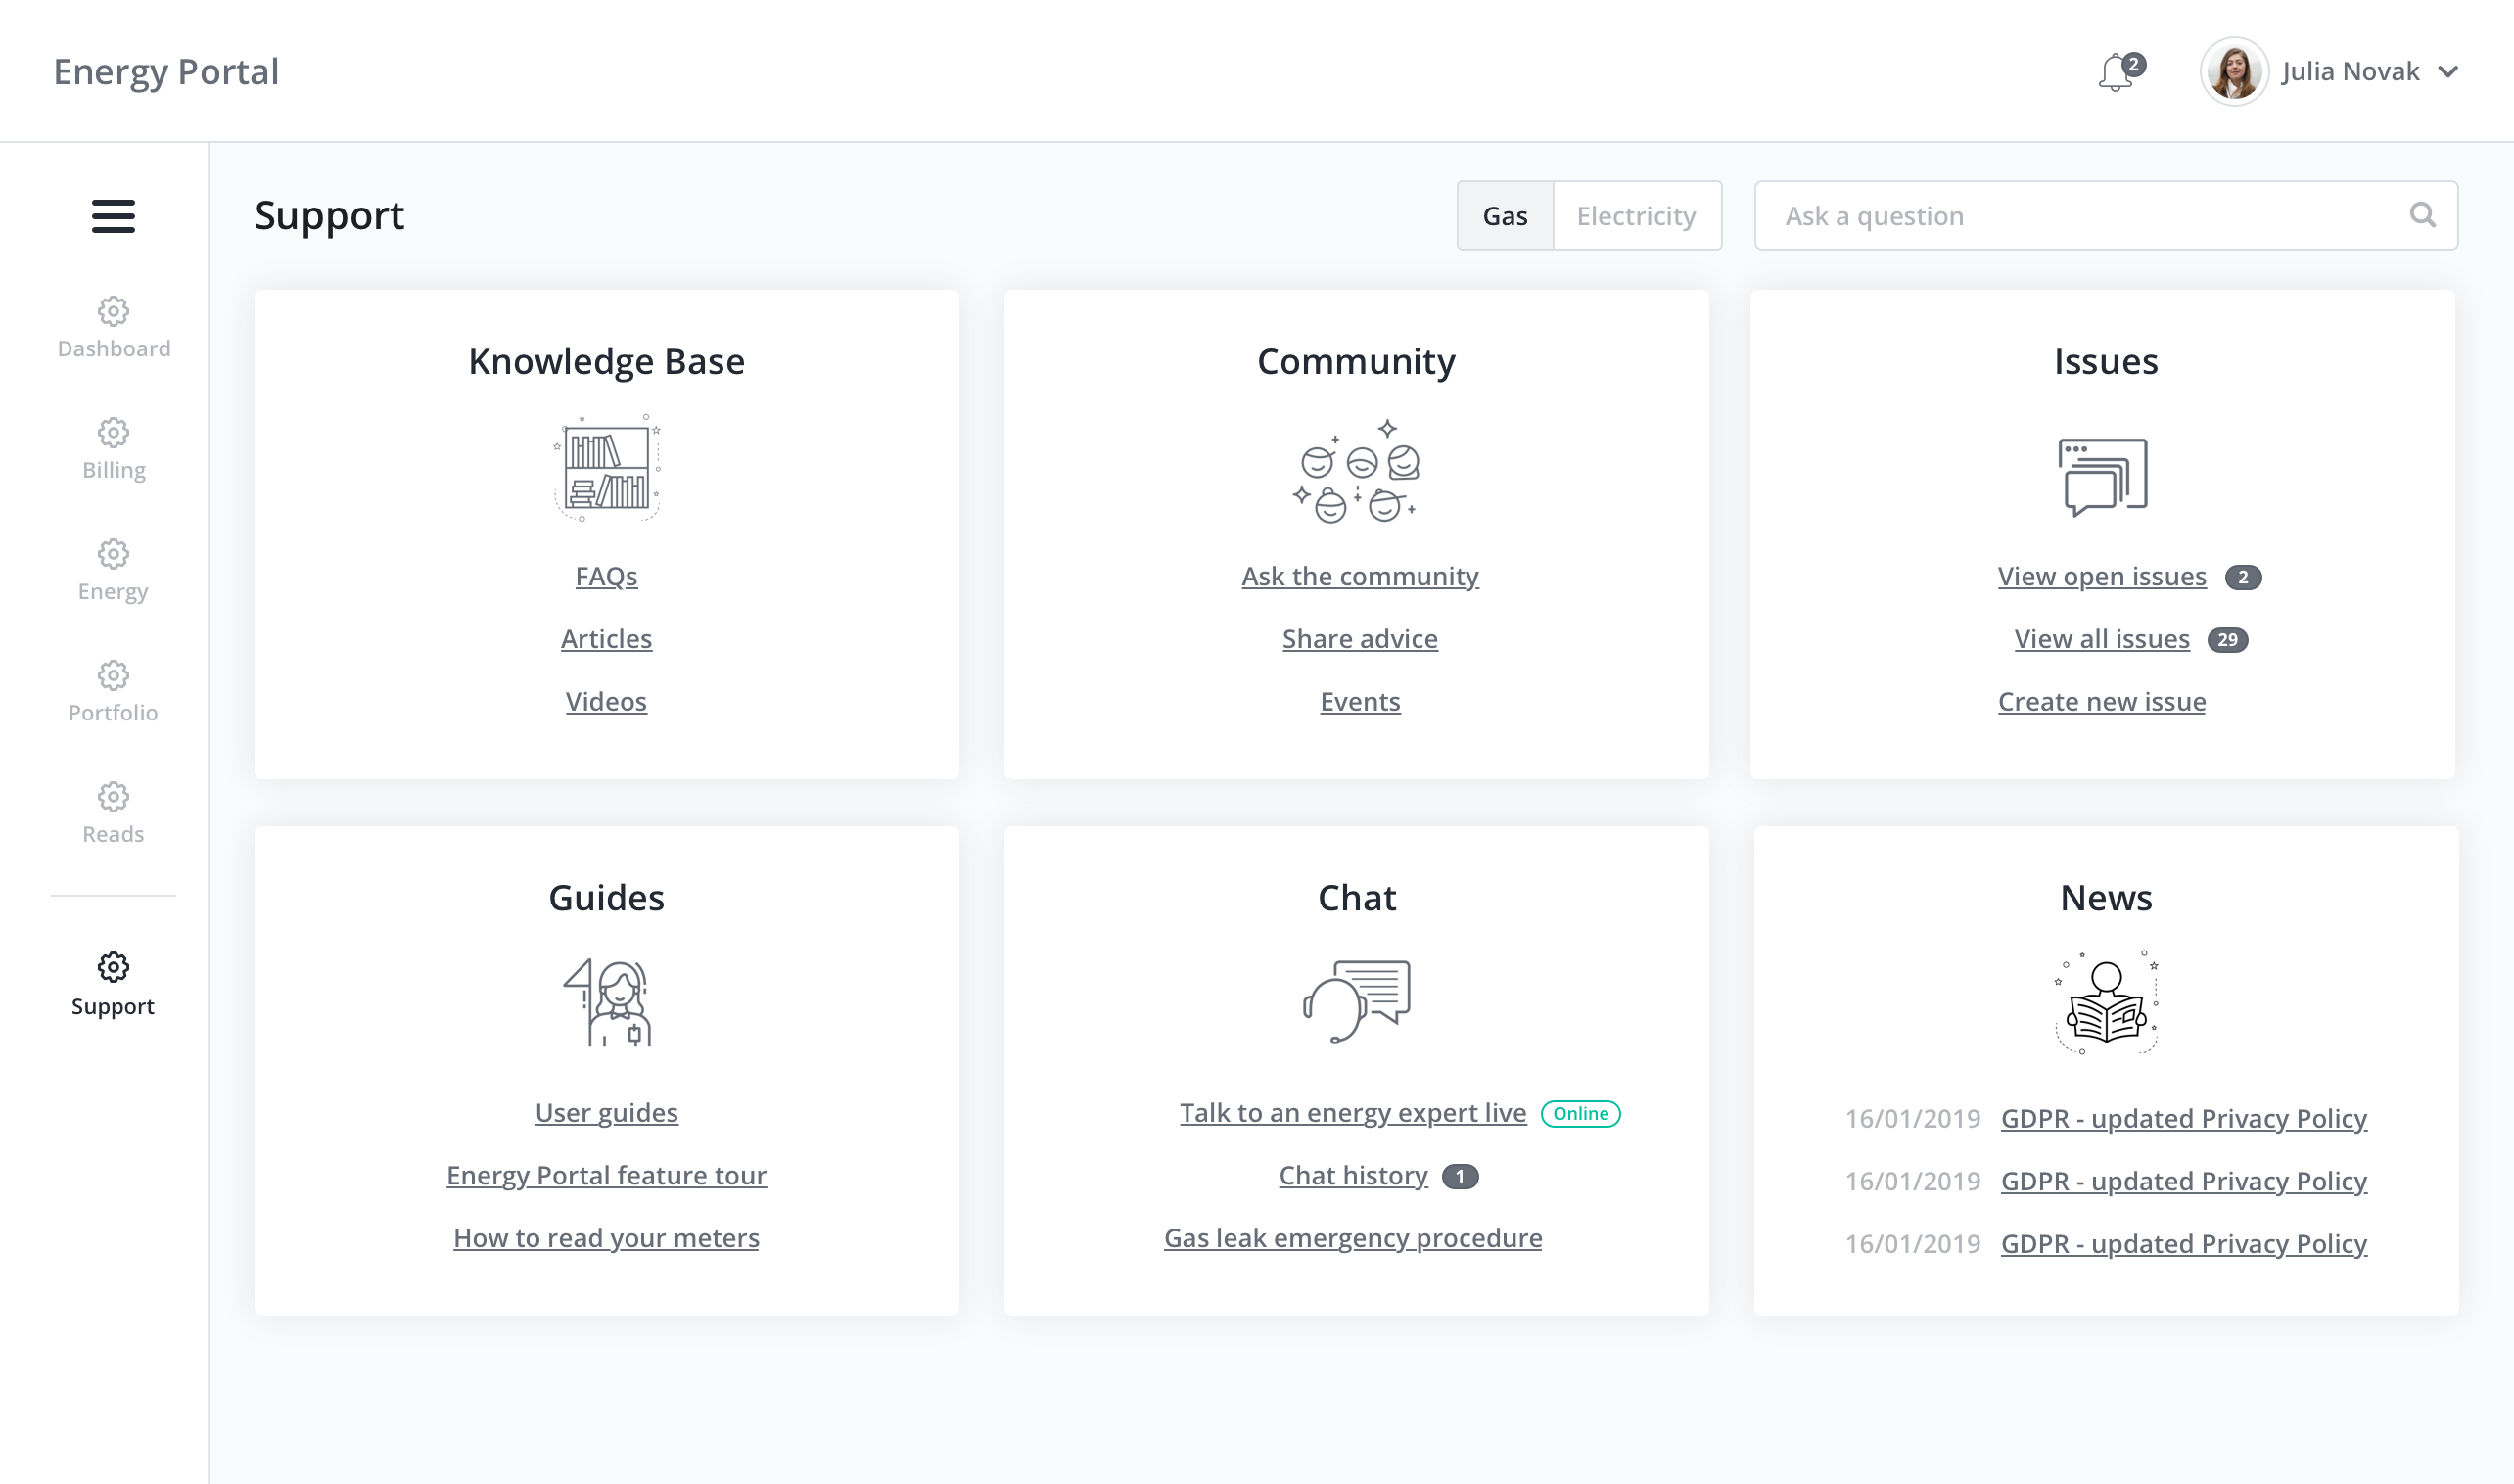Image resolution: width=2514 pixels, height=1484 pixels.
Task: Click the hamburger menu icon
Action: [113, 216]
